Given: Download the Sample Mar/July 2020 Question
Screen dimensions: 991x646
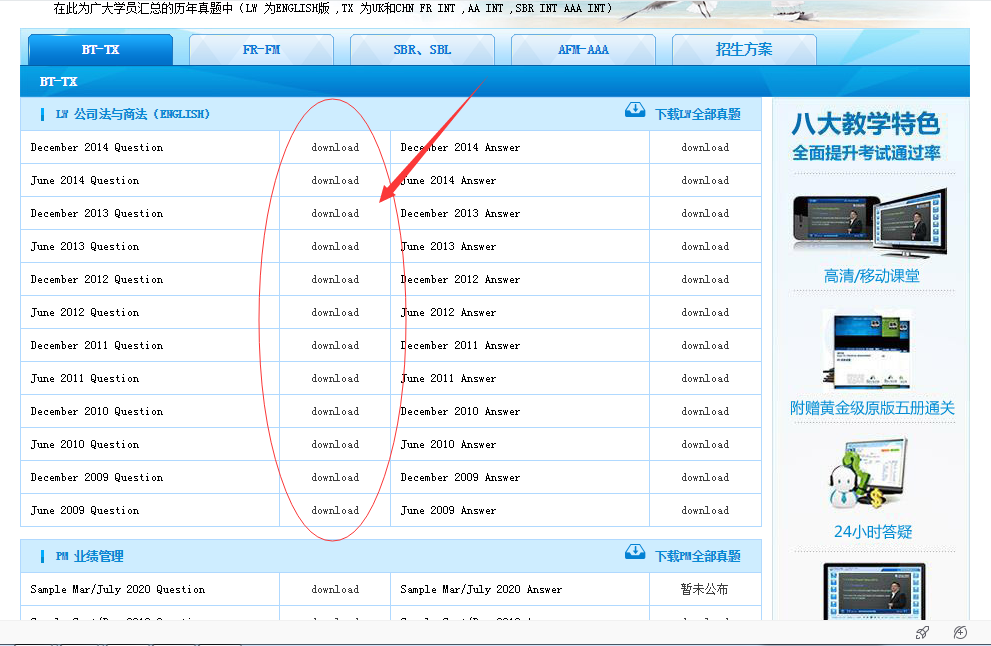Looking at the screenshot, I should point(335,590).
